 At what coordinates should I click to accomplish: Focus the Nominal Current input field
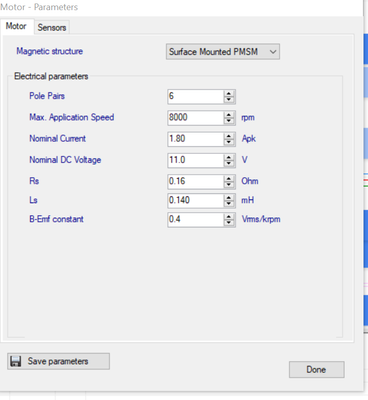pos(195,139)
